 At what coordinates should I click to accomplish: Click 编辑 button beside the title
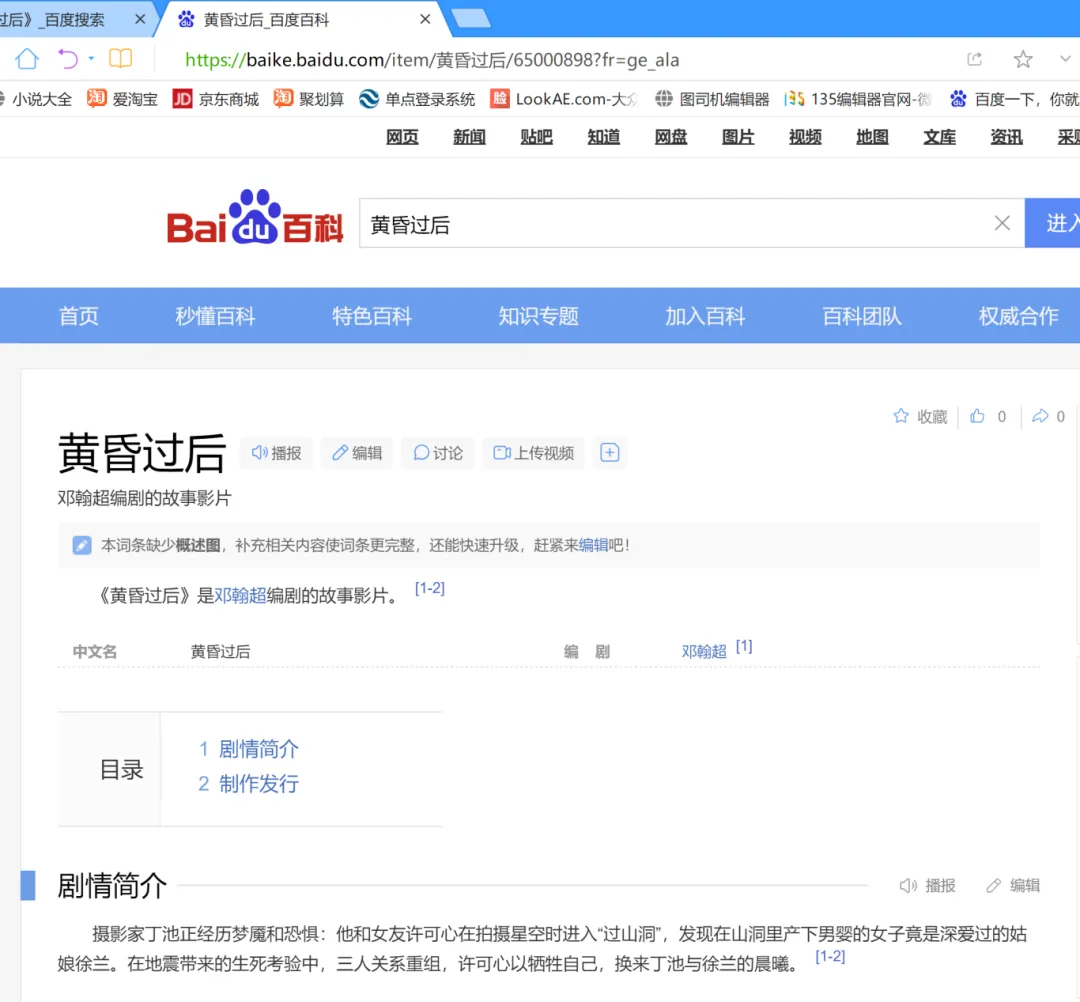(x=357, y=453)
